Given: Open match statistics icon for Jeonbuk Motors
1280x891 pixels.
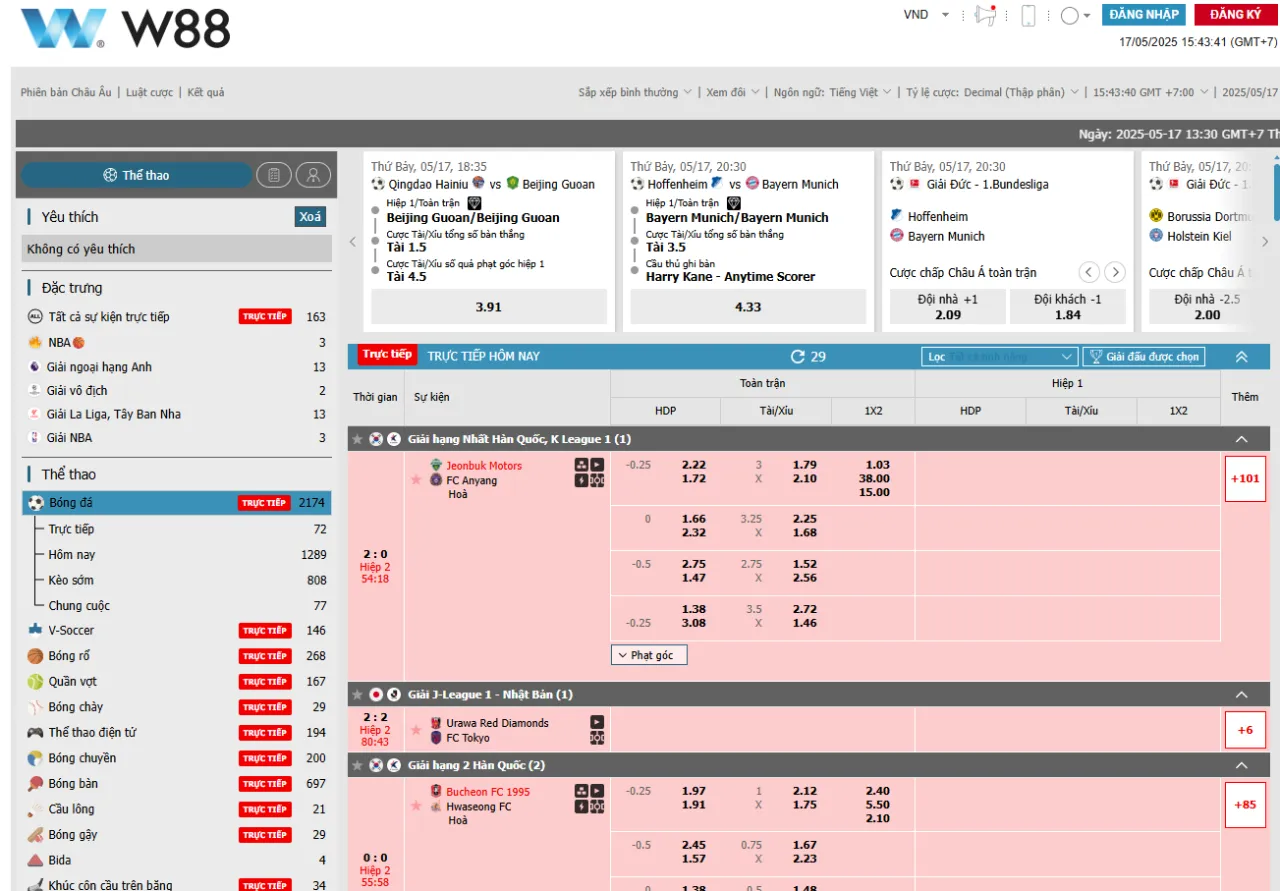Looking at the screenshot, I should 581,465.
